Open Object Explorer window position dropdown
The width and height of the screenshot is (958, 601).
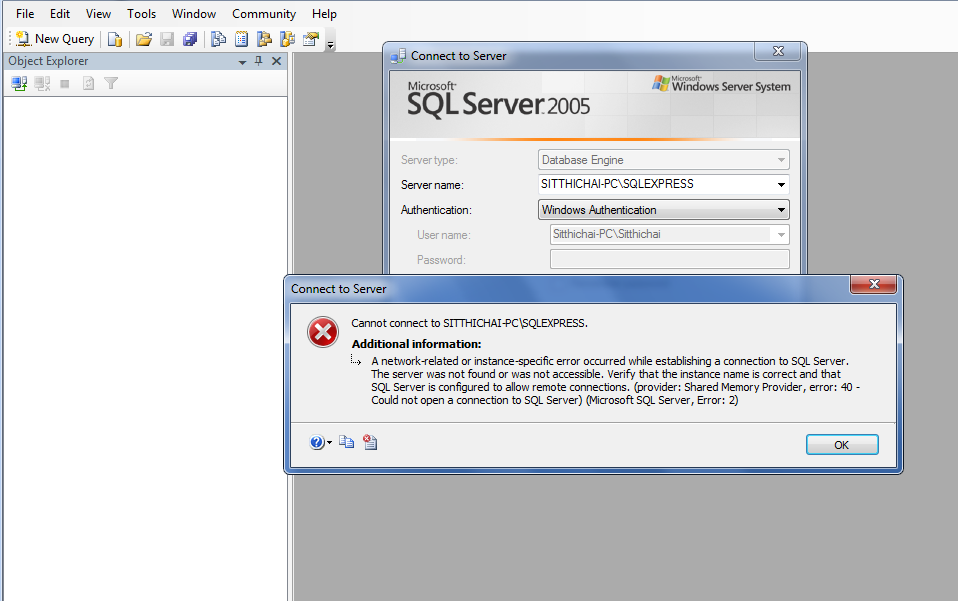(x=242, y=62)
